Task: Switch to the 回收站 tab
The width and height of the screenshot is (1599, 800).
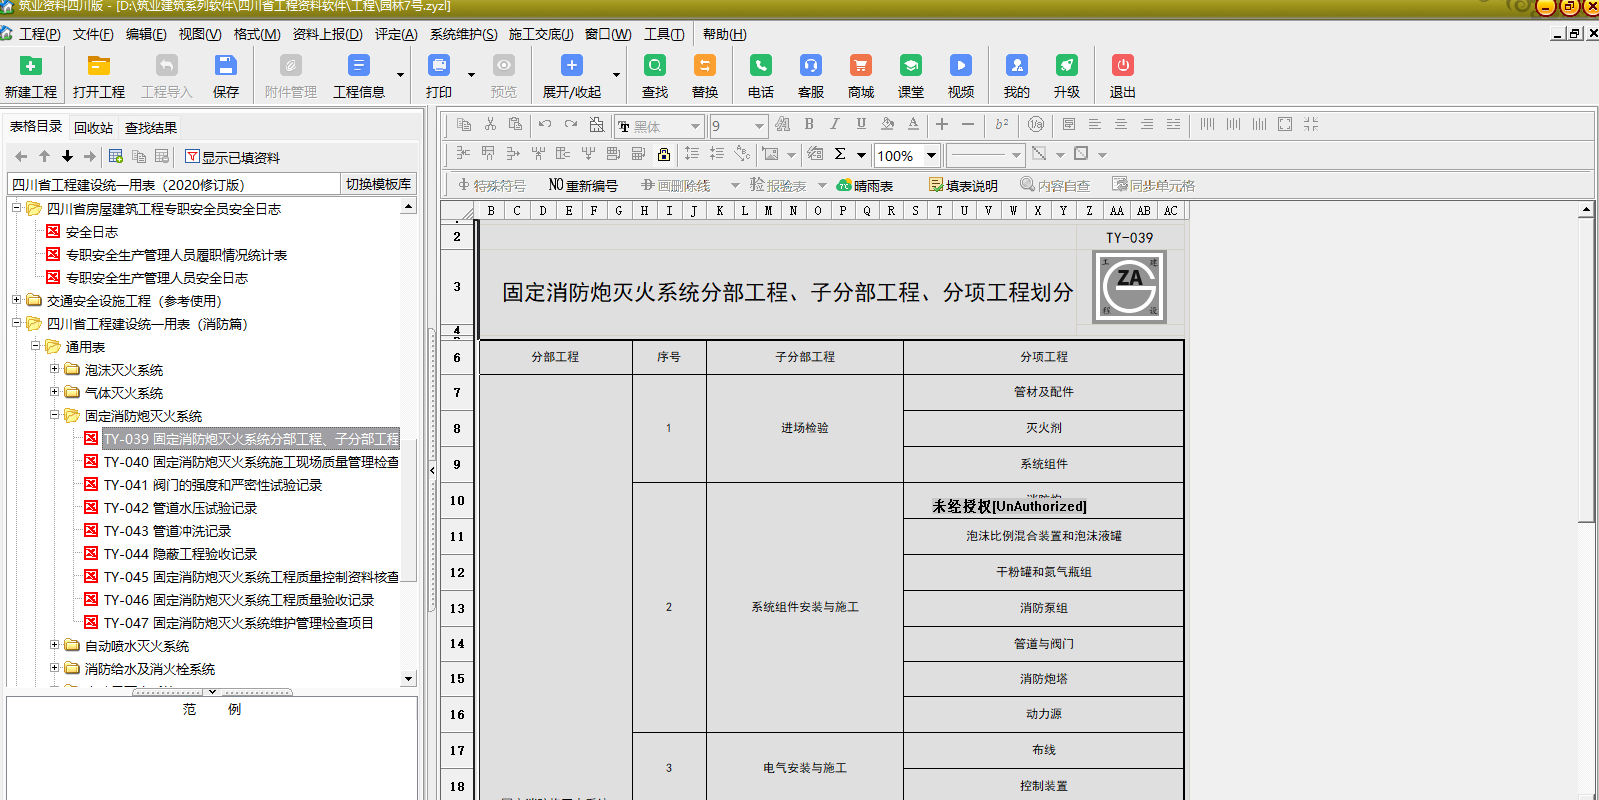Action: 93,128
